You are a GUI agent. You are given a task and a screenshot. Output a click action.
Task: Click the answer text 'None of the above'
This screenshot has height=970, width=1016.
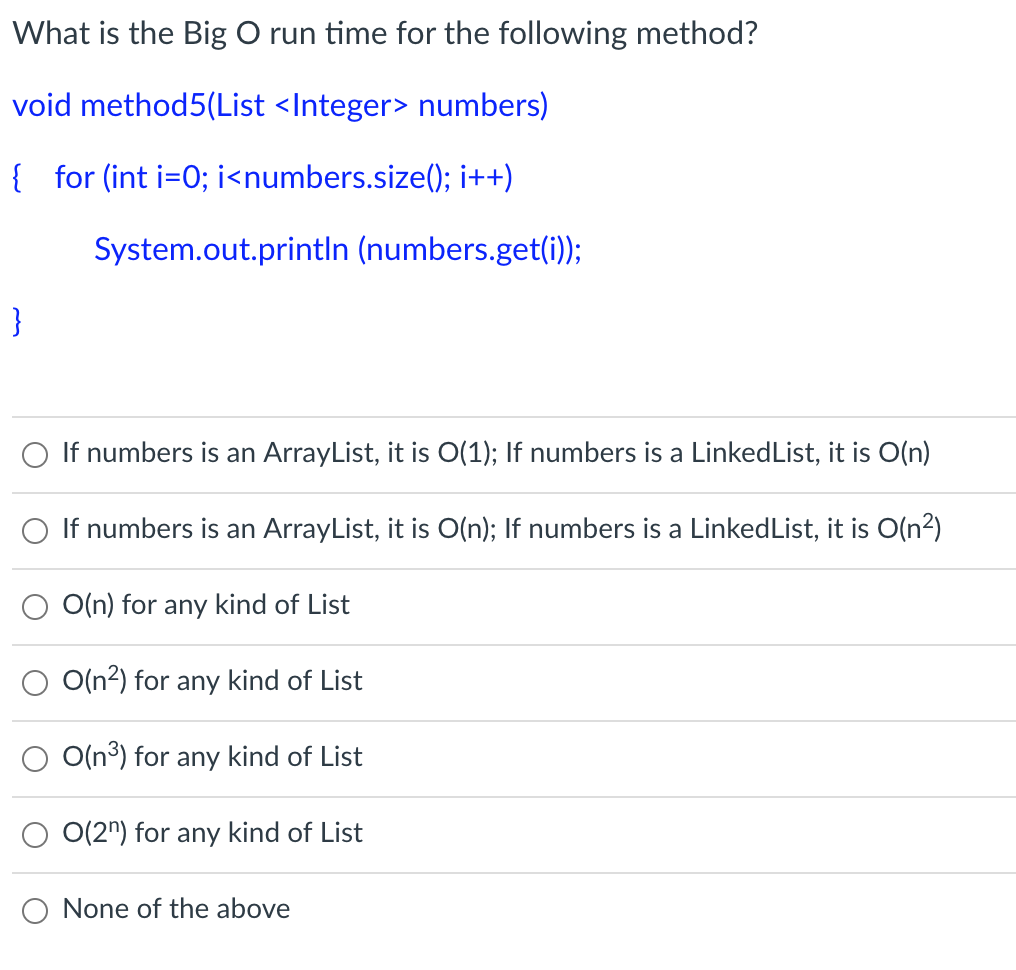(176, 908)
